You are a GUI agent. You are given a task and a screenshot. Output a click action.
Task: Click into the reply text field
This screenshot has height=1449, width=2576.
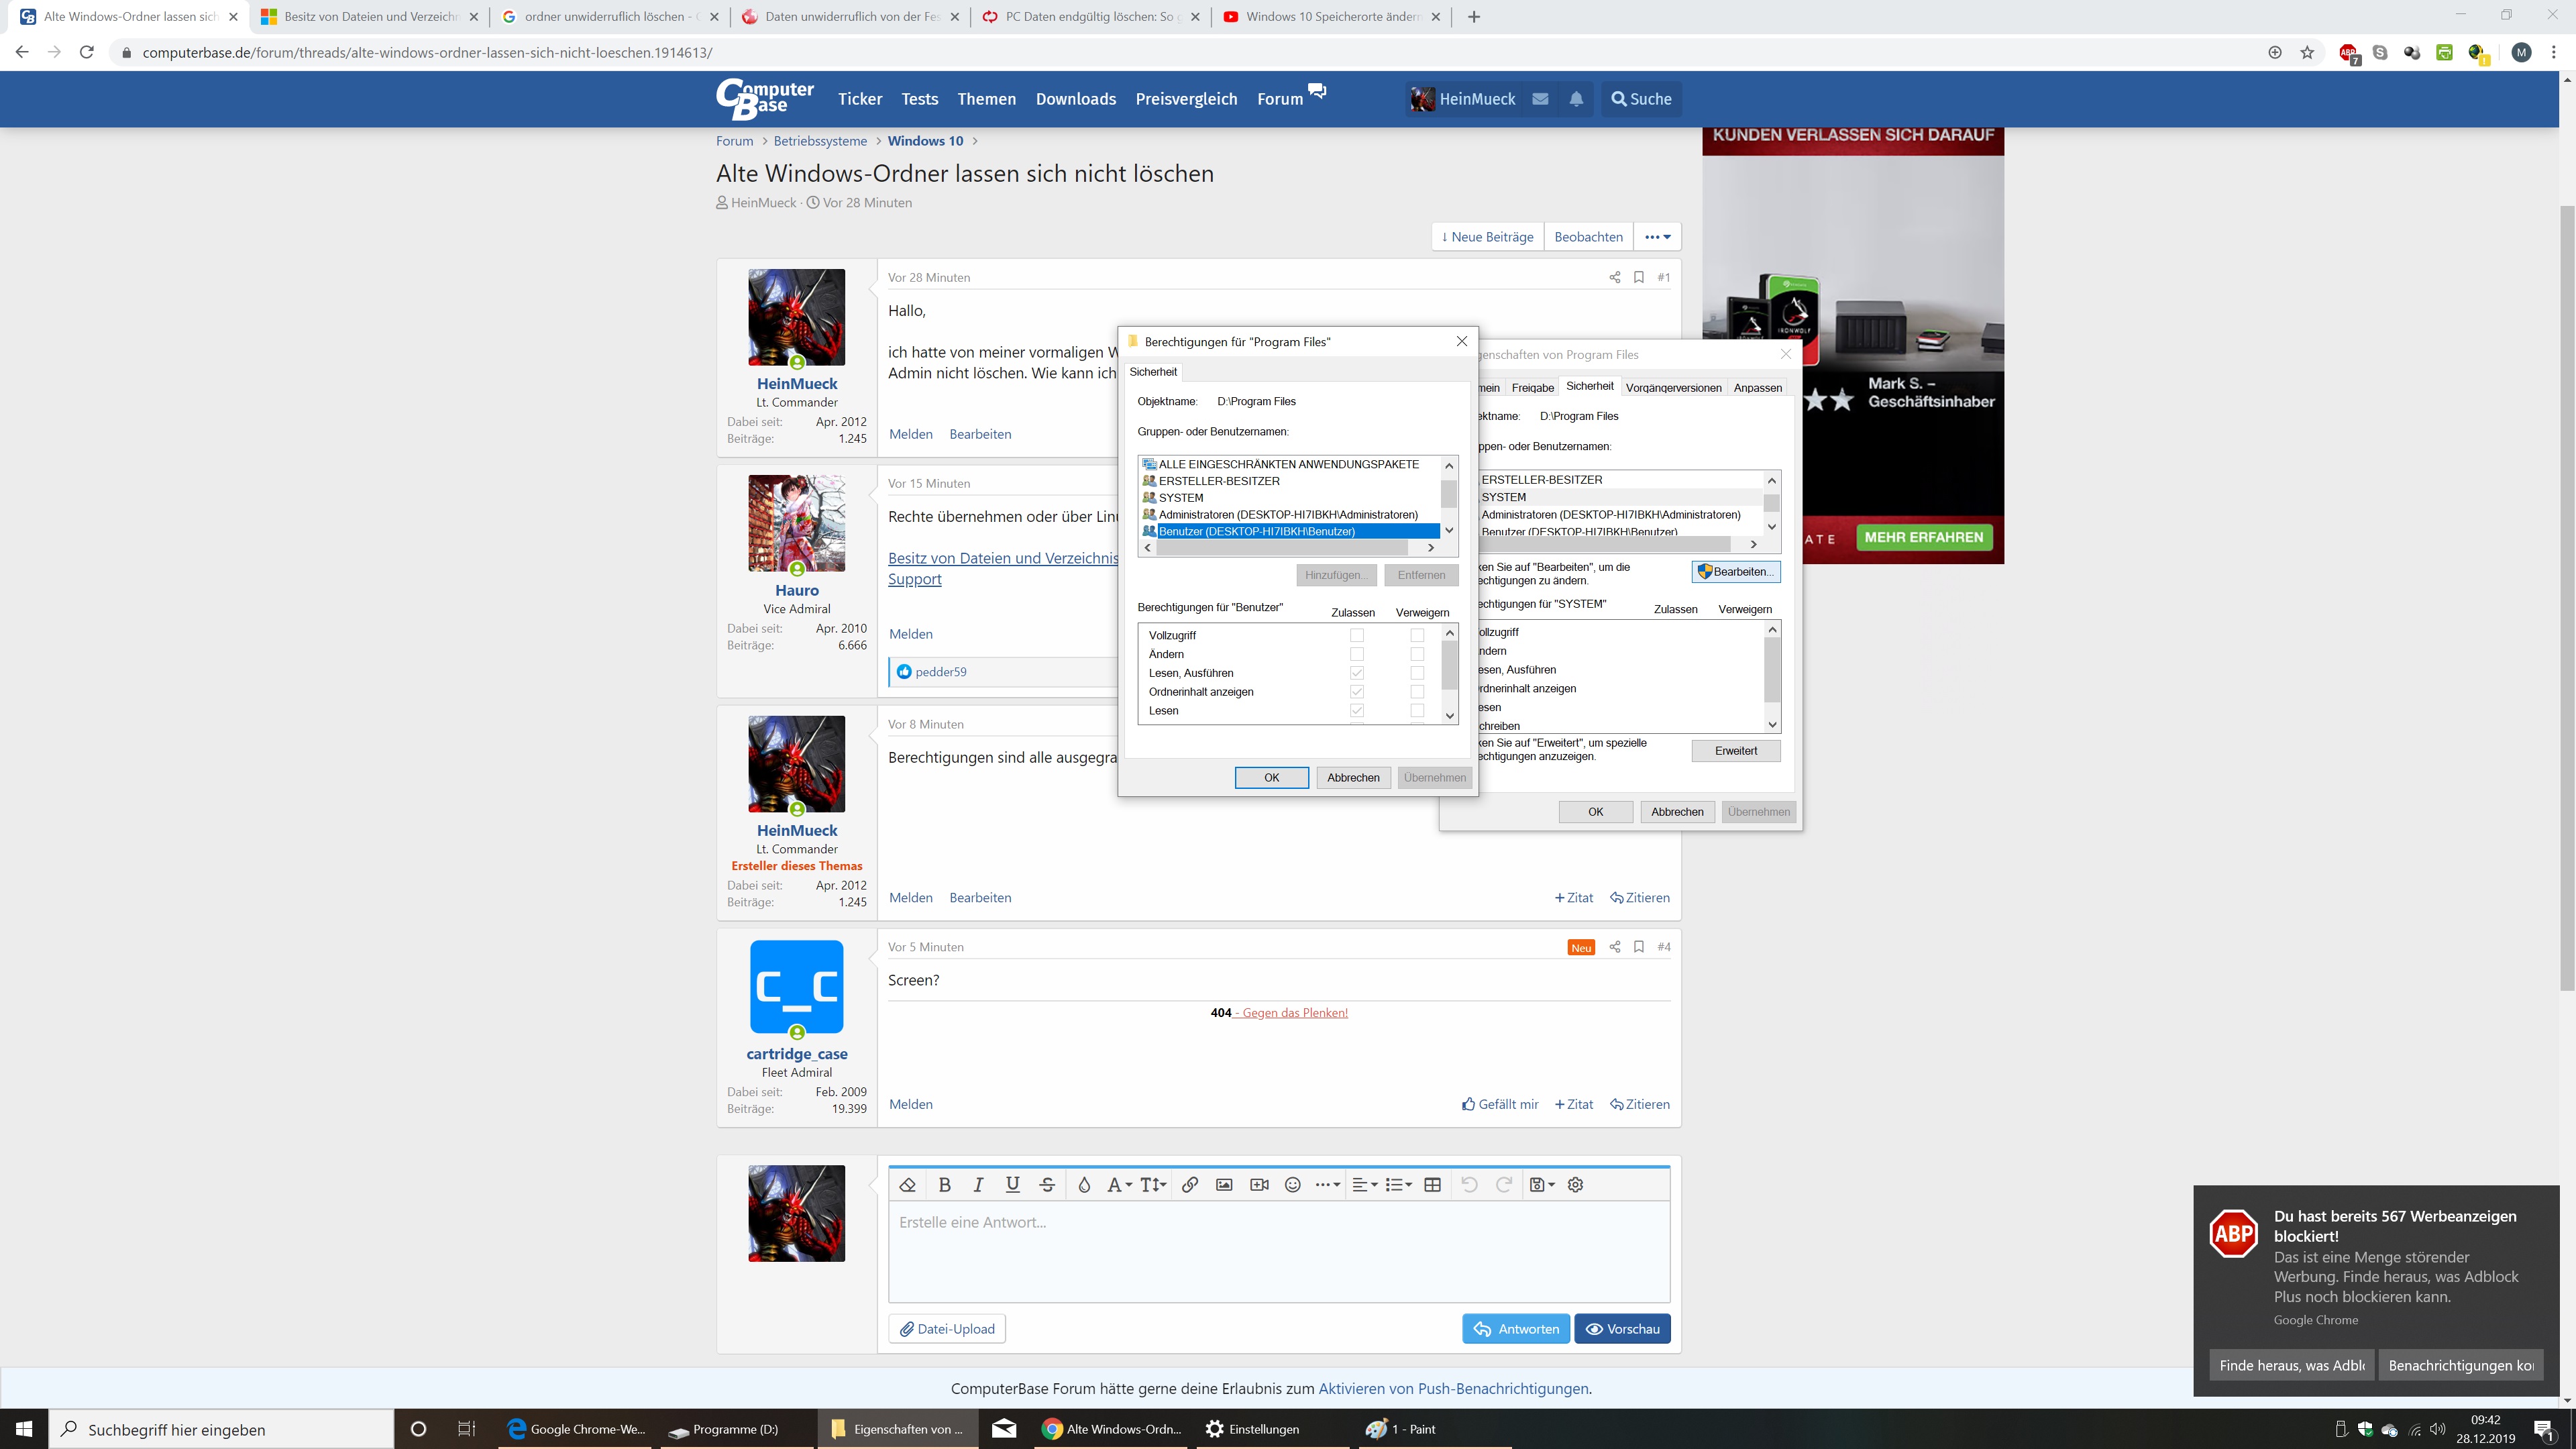pyautogui.click(x=1278, y=1250)
